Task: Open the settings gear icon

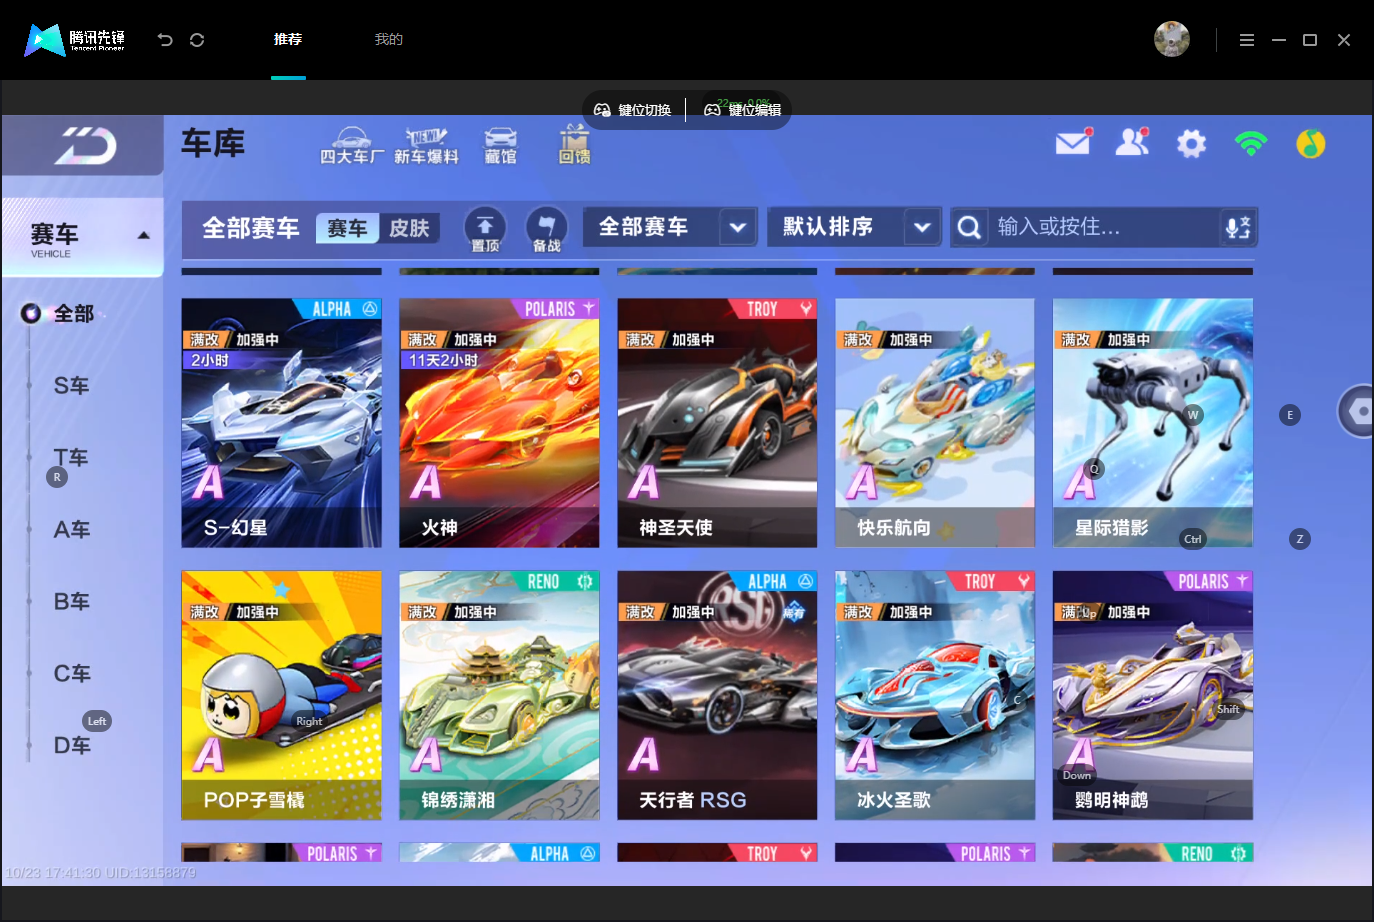Action: (1191, 144)
